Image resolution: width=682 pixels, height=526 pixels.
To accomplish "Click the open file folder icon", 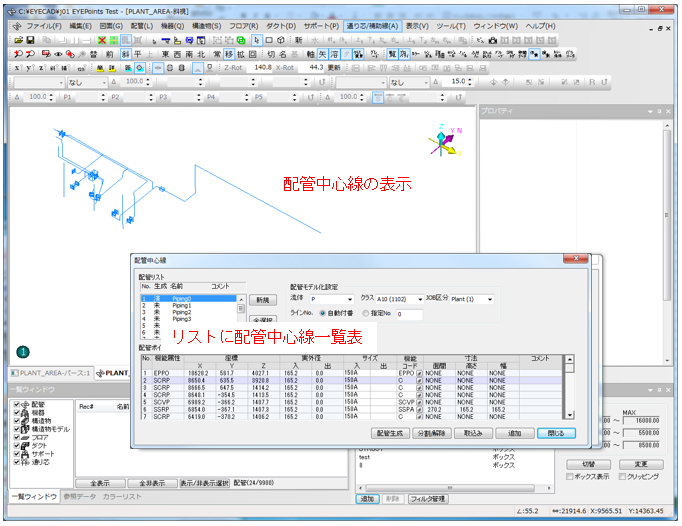I will coord(19,40).
